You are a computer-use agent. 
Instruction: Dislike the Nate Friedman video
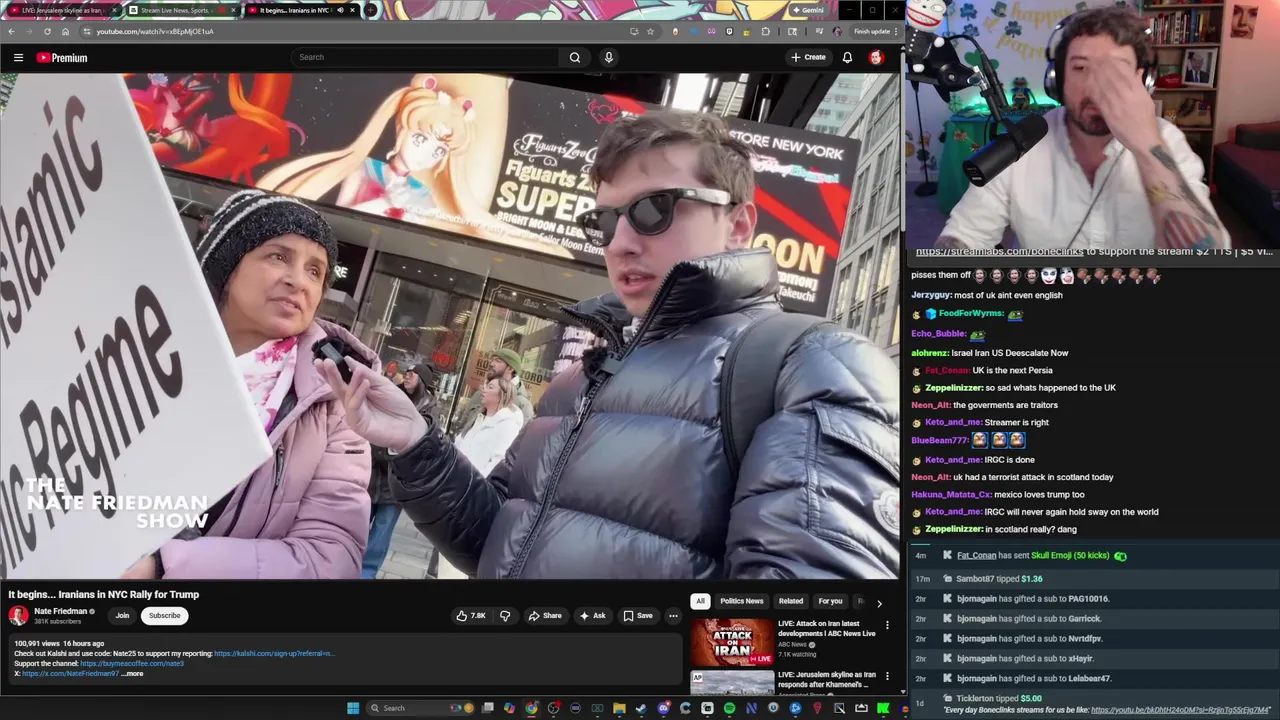coord(505,616)
